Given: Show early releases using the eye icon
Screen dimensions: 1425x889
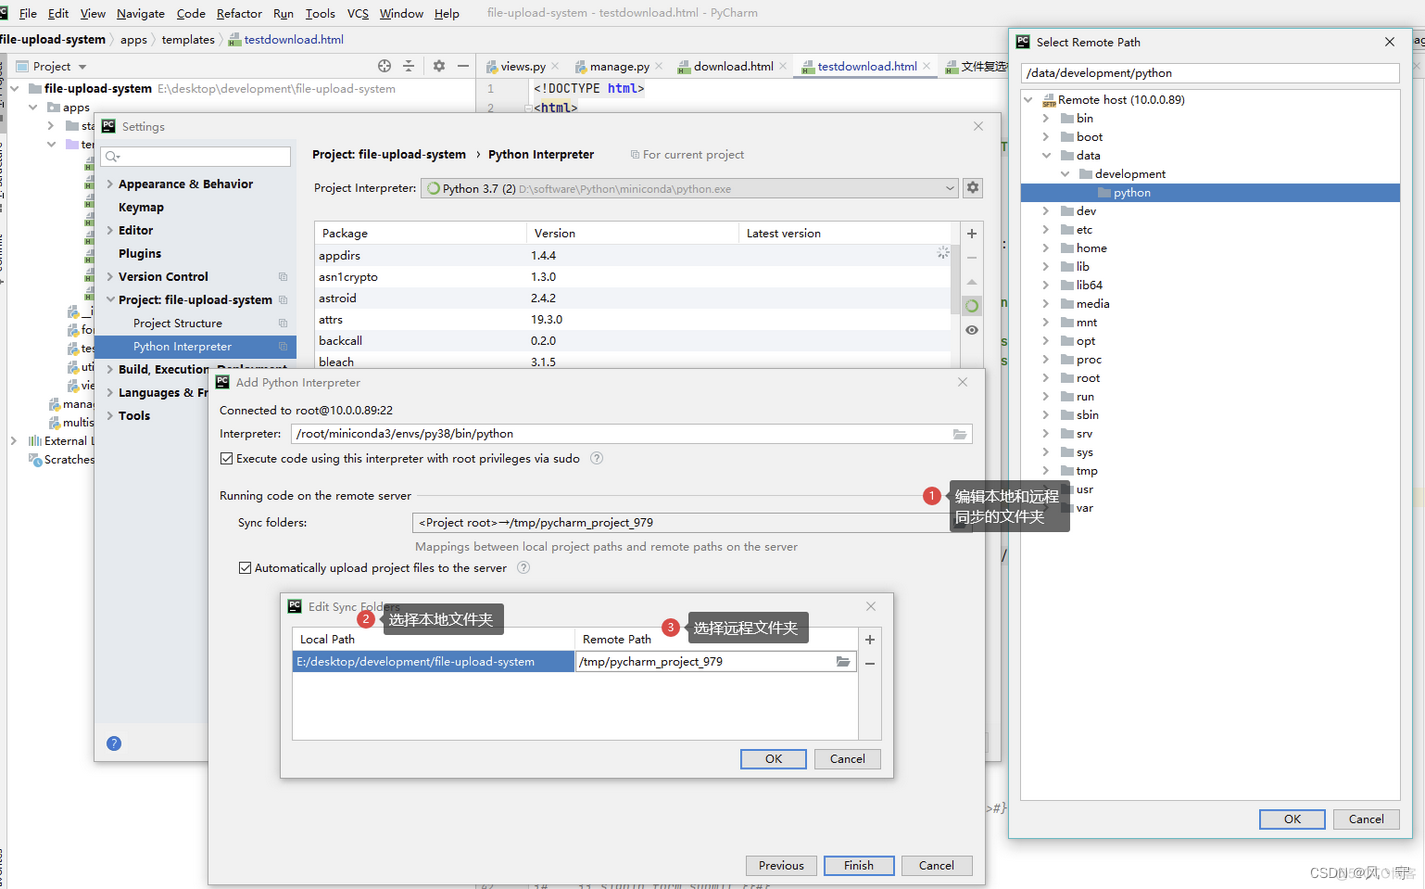Looking at the screenshot, I should [971, 330].
